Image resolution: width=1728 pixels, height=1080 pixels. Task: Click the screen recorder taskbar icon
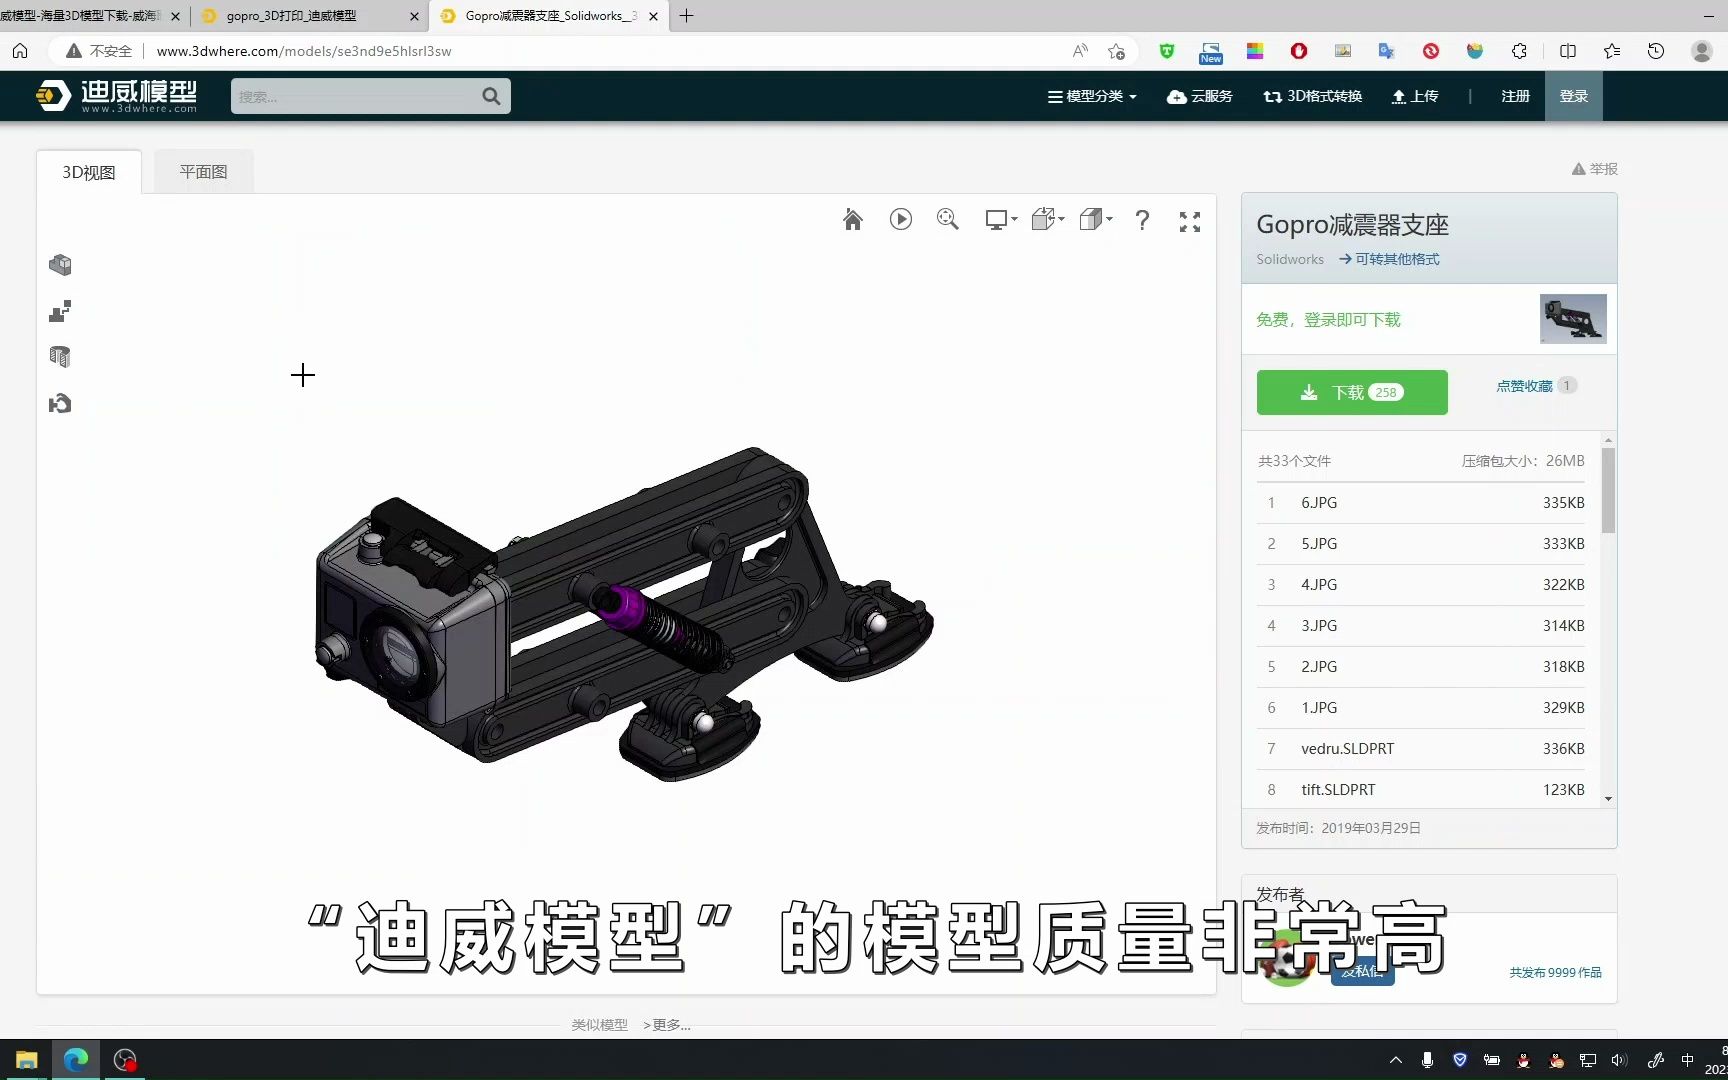coord(125,1060)
